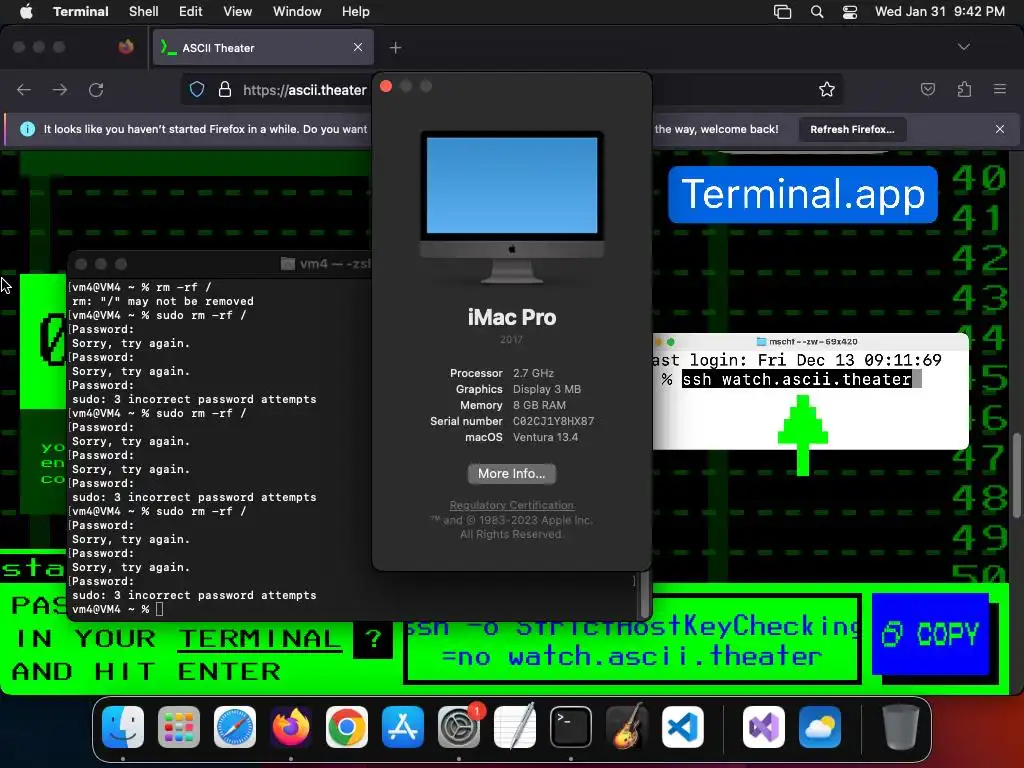Open System Settings with notification badge
1024x768 pixels.
(459, 727)
